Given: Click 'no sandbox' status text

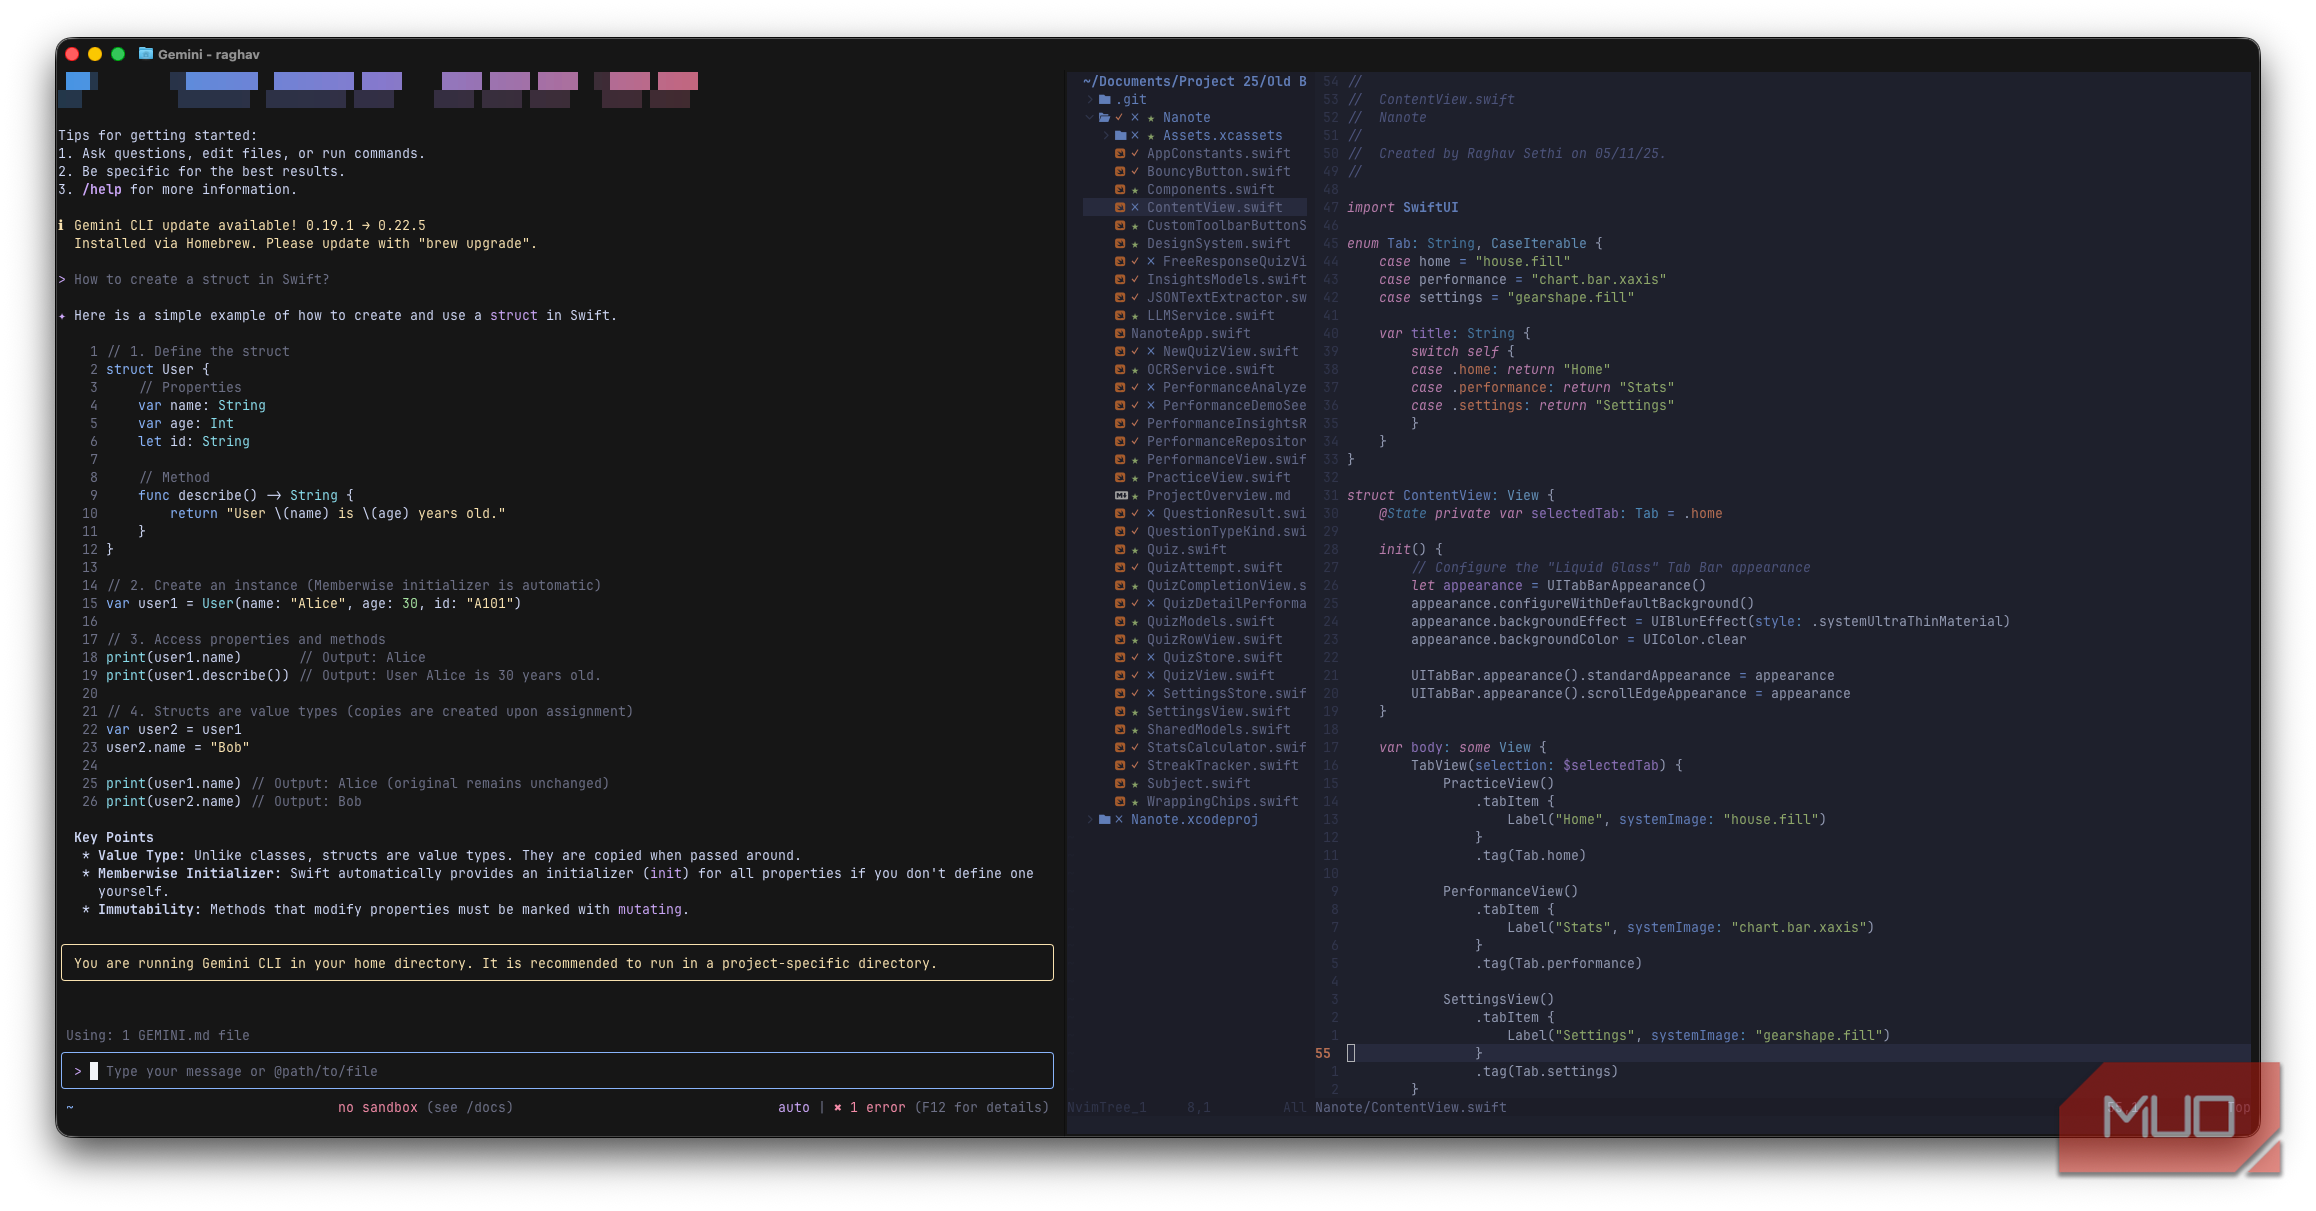Looking at the screenshot, I should (x=378, y=1108).
